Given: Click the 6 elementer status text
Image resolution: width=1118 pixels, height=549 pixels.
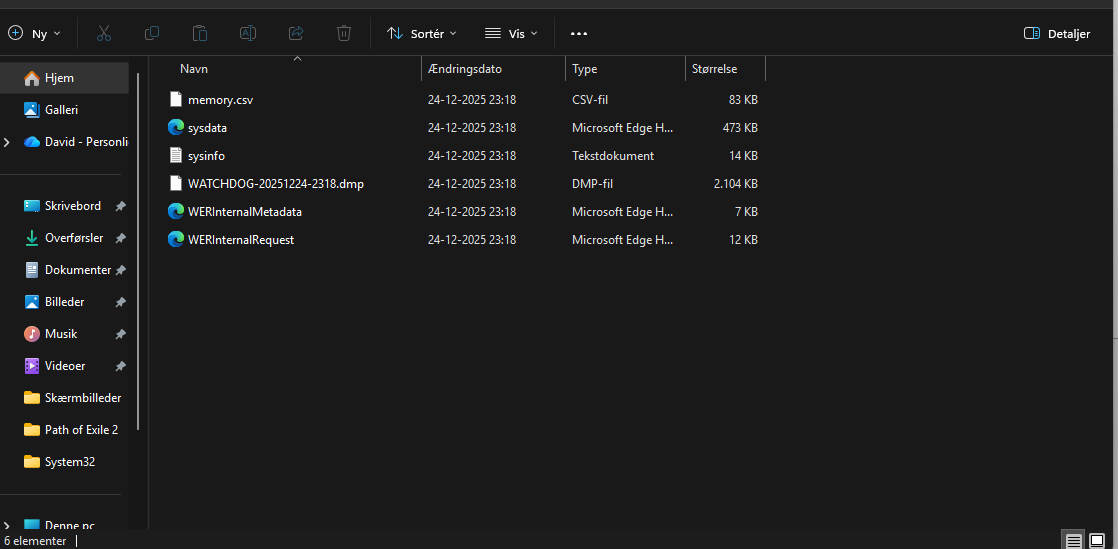Looking at the screenshot, I should pyautogui.click(x=36, y=541).
